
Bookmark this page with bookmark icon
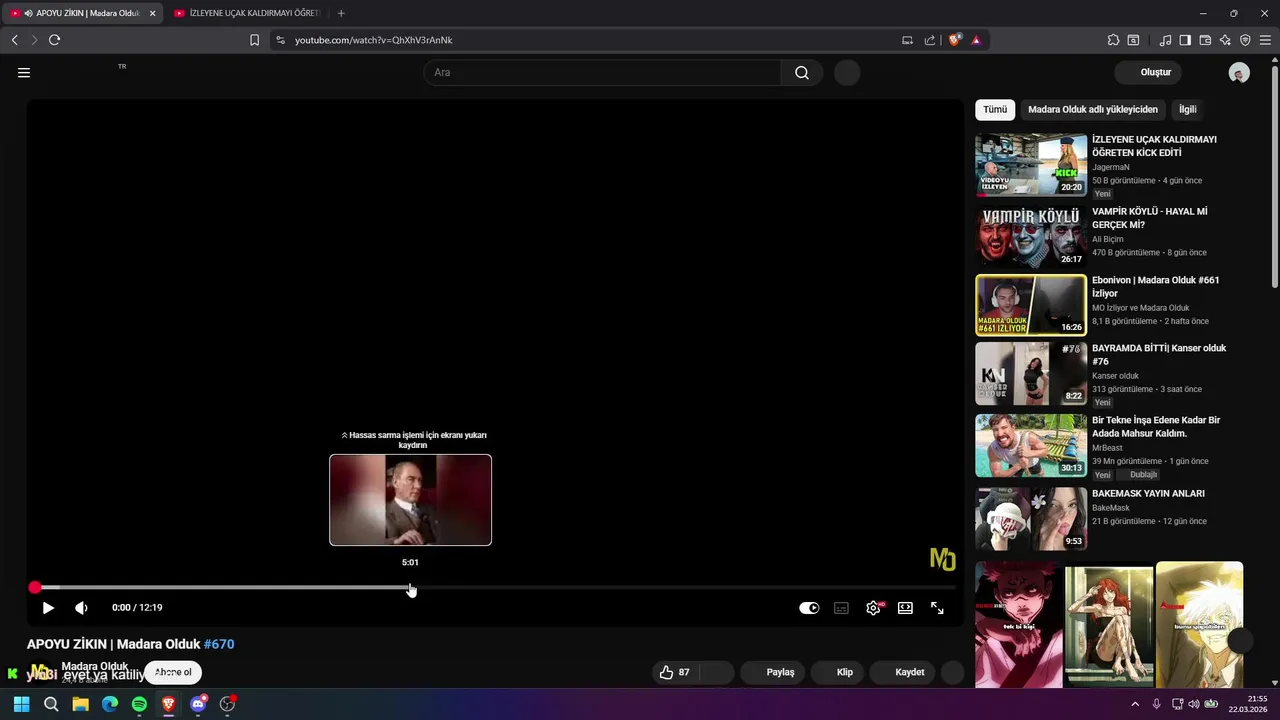[254, 40]
